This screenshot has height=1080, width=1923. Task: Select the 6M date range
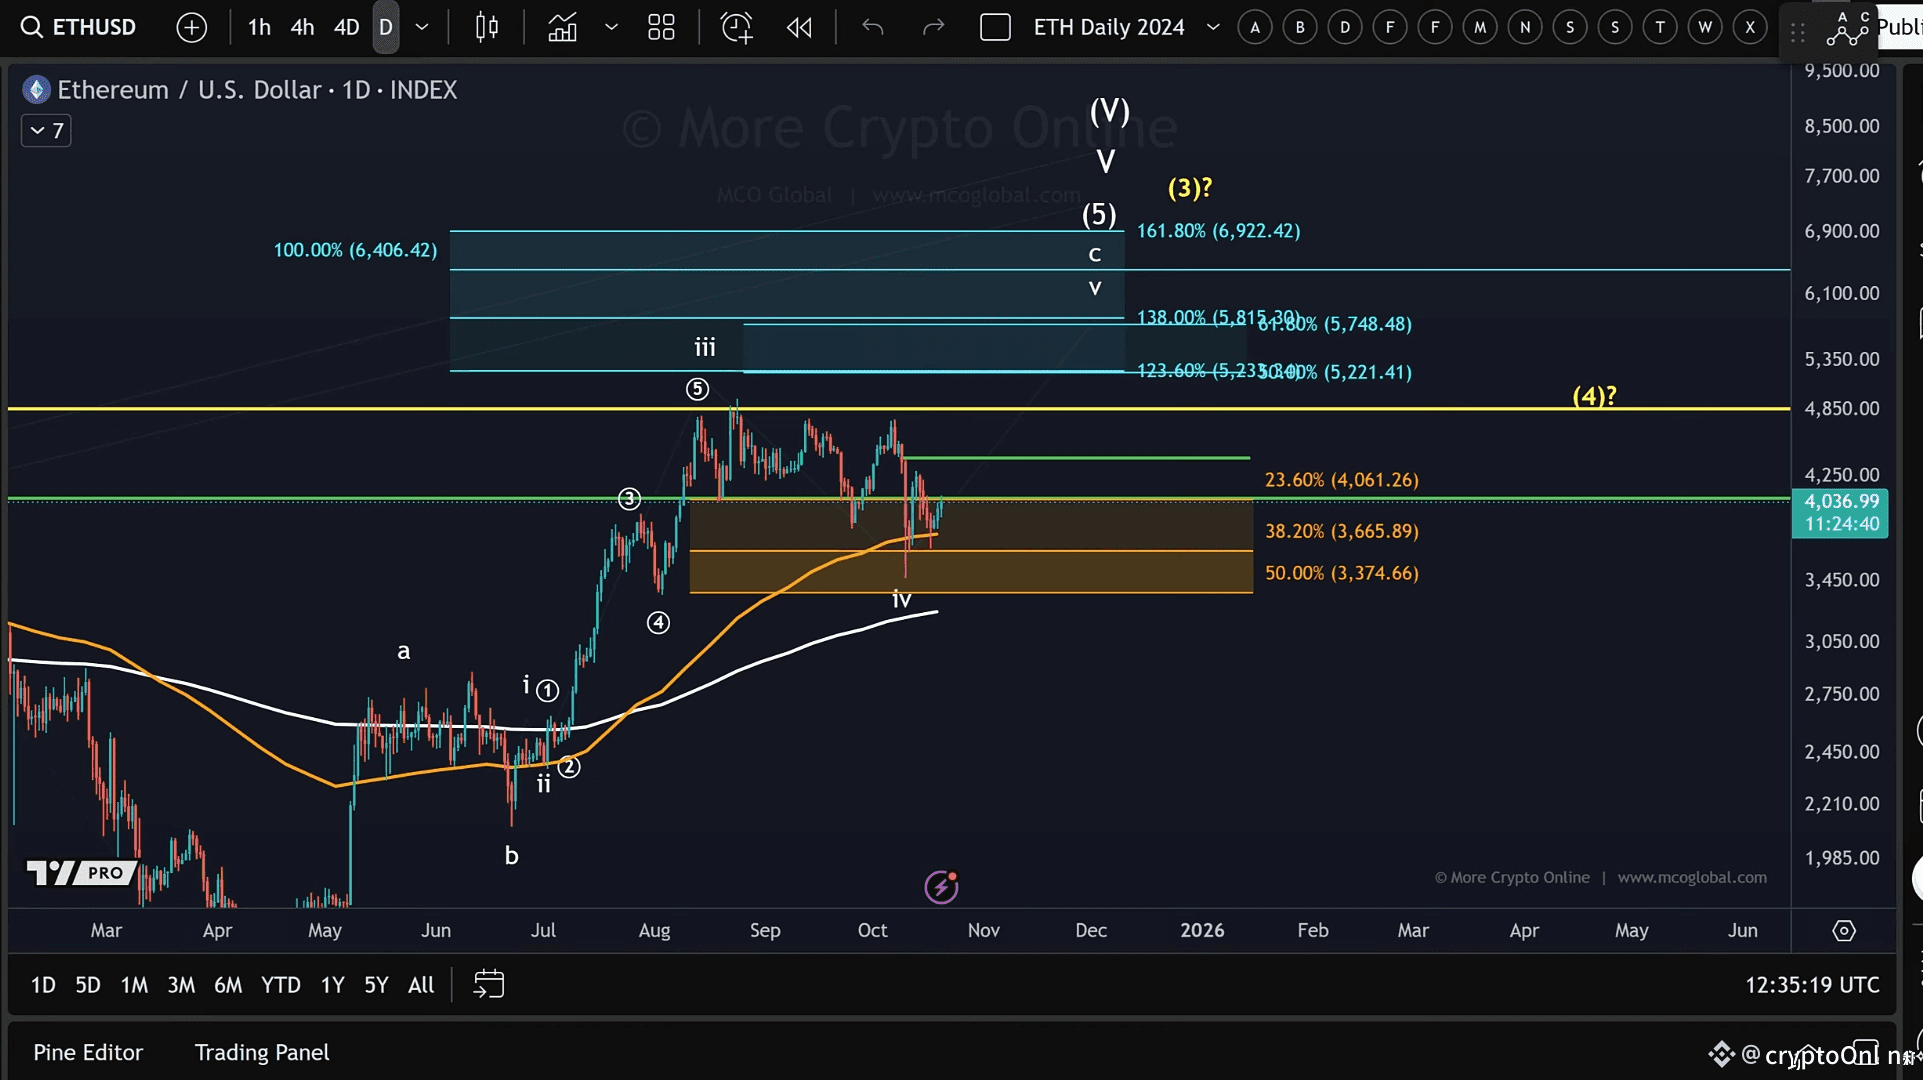pyautogui.click(x=228, y=985)
